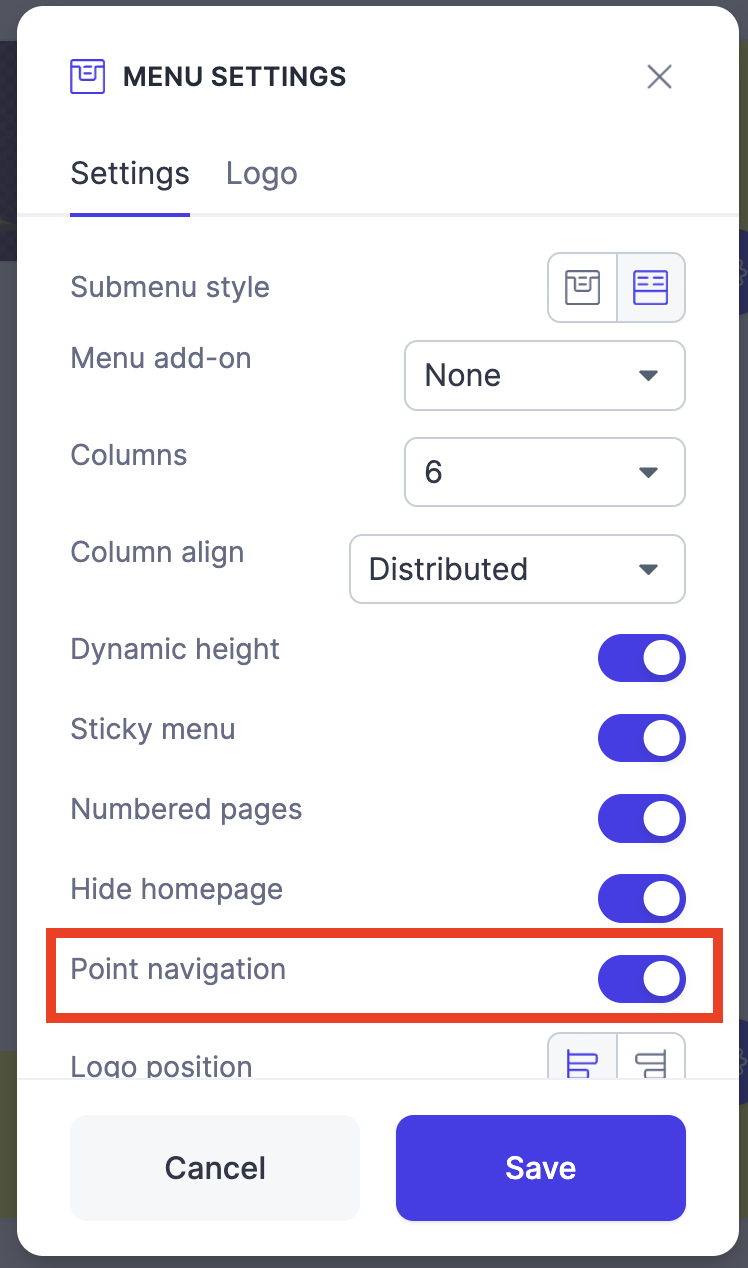The height and width of the screenshot is (1268, 748).
Task: Disable the Hide homepage switch
Action: pos(642,898)
